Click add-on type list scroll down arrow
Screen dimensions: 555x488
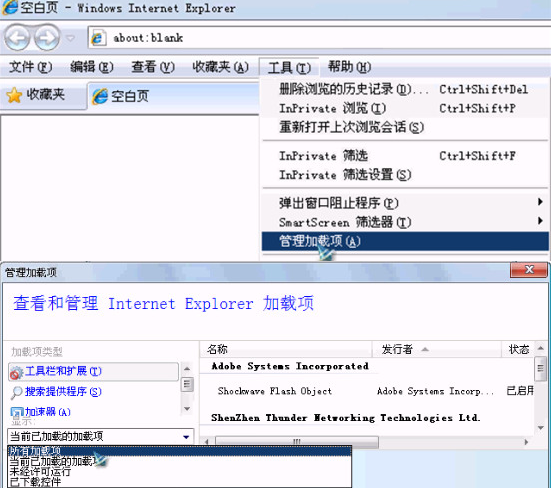[187, 409]
